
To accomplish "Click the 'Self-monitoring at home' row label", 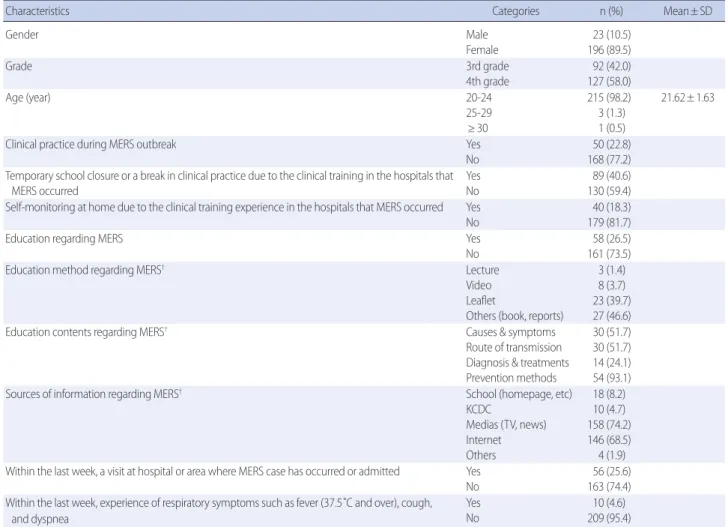I will click(224, 207).
